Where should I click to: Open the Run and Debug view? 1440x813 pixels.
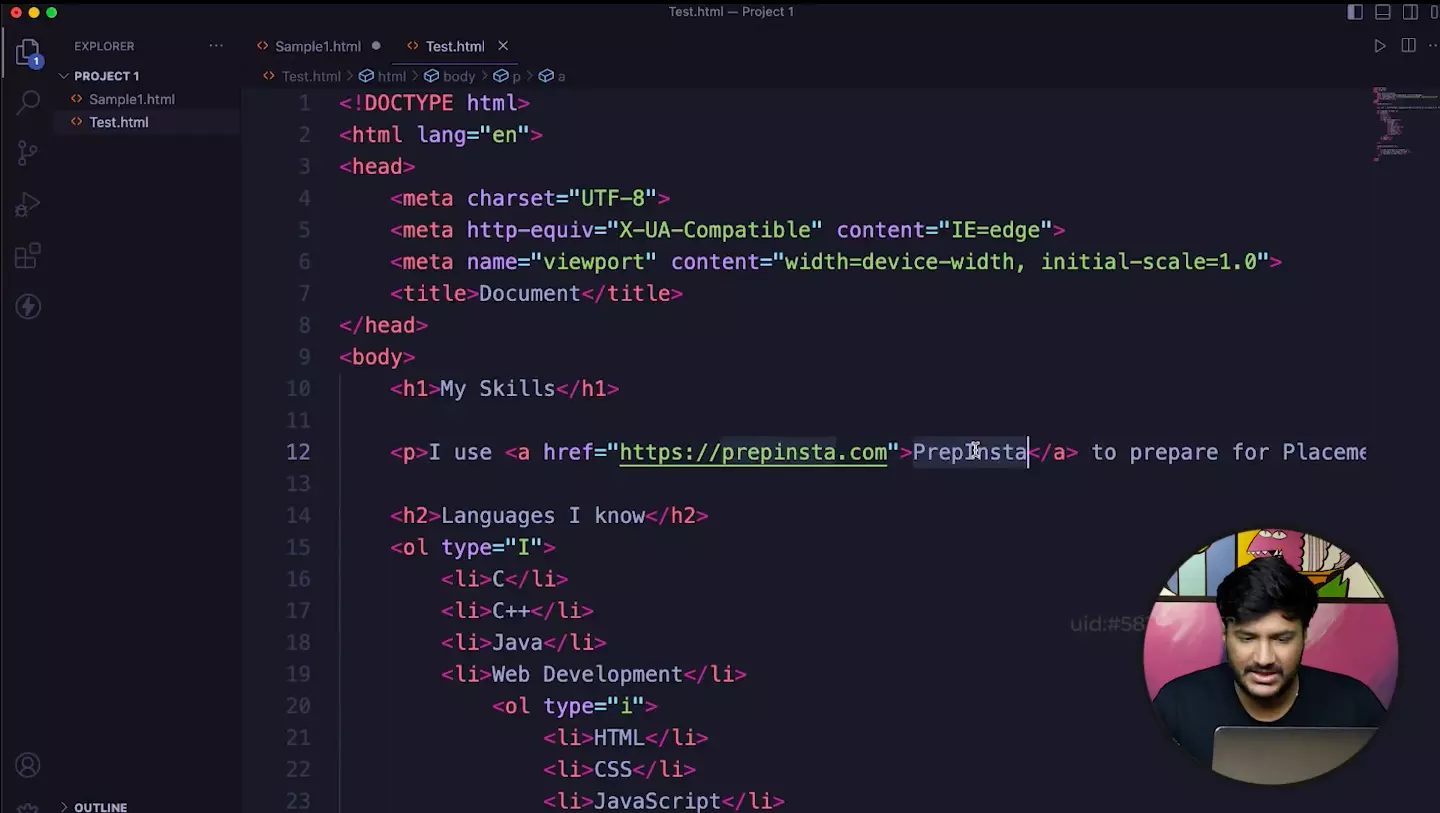click(x=28, y=205)
